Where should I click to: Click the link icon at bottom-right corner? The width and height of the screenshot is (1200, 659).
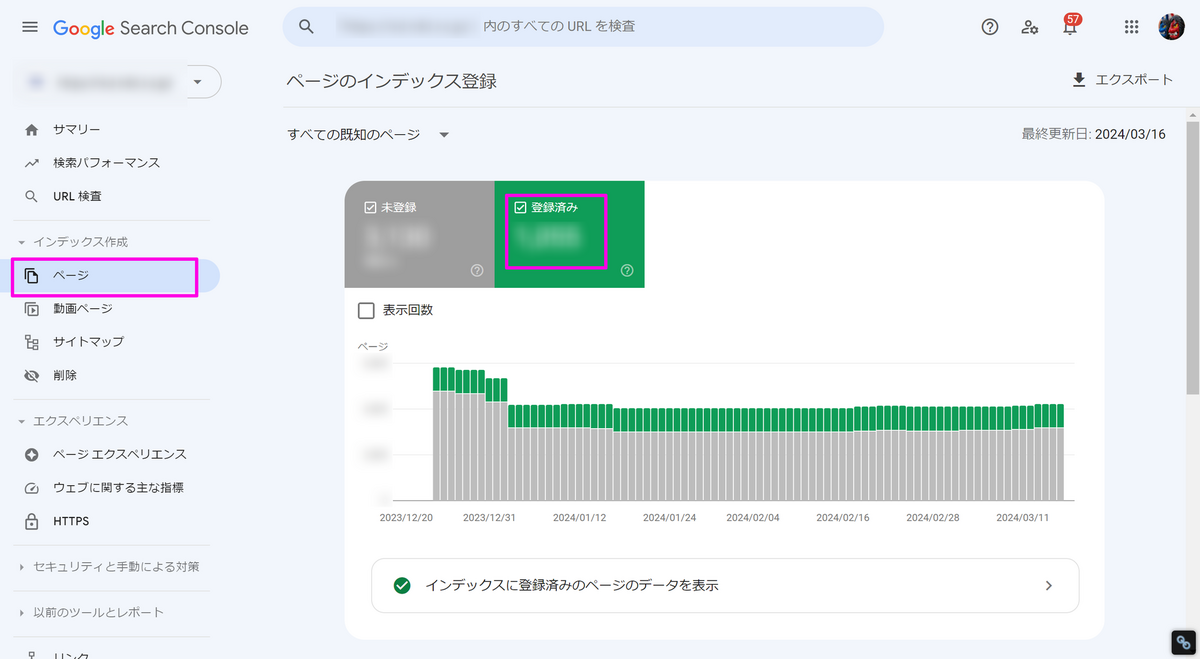(1183, 642)
